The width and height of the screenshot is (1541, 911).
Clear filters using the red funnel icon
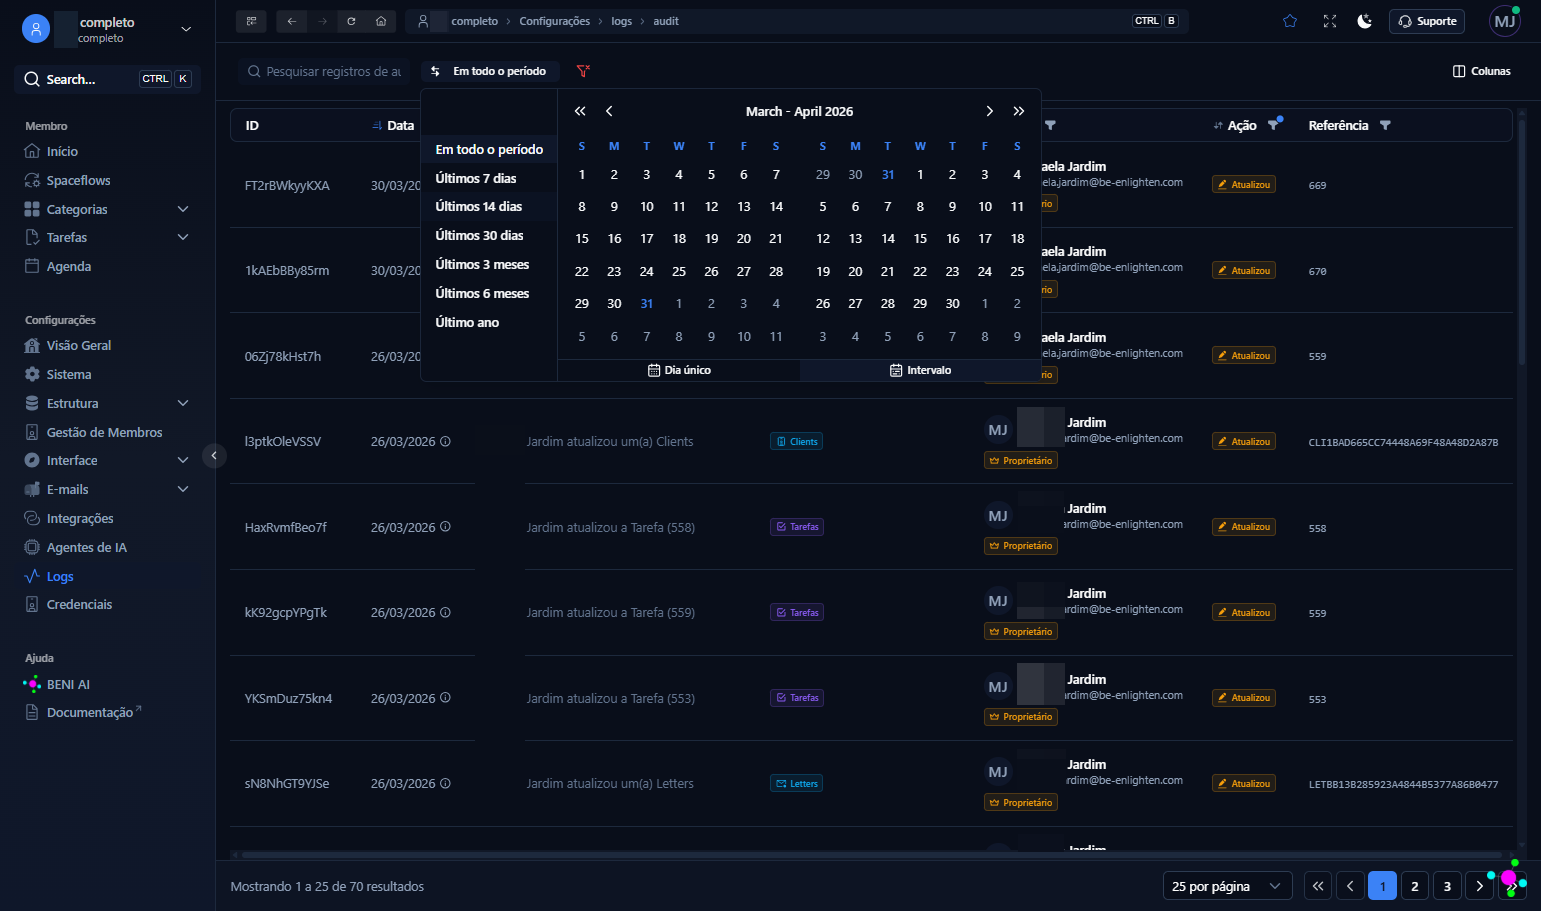coord(583,71)
